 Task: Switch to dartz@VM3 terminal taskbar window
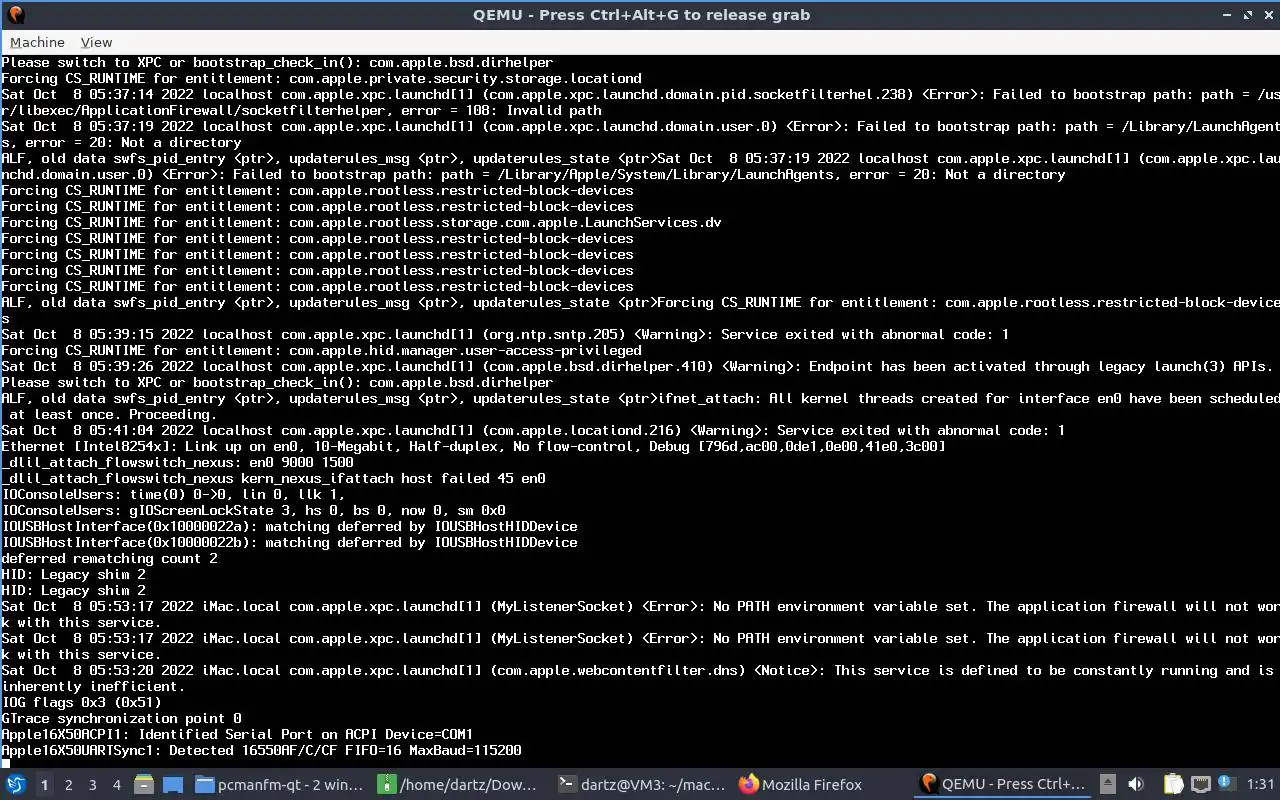pyautogui.click(x=644, y=785)
